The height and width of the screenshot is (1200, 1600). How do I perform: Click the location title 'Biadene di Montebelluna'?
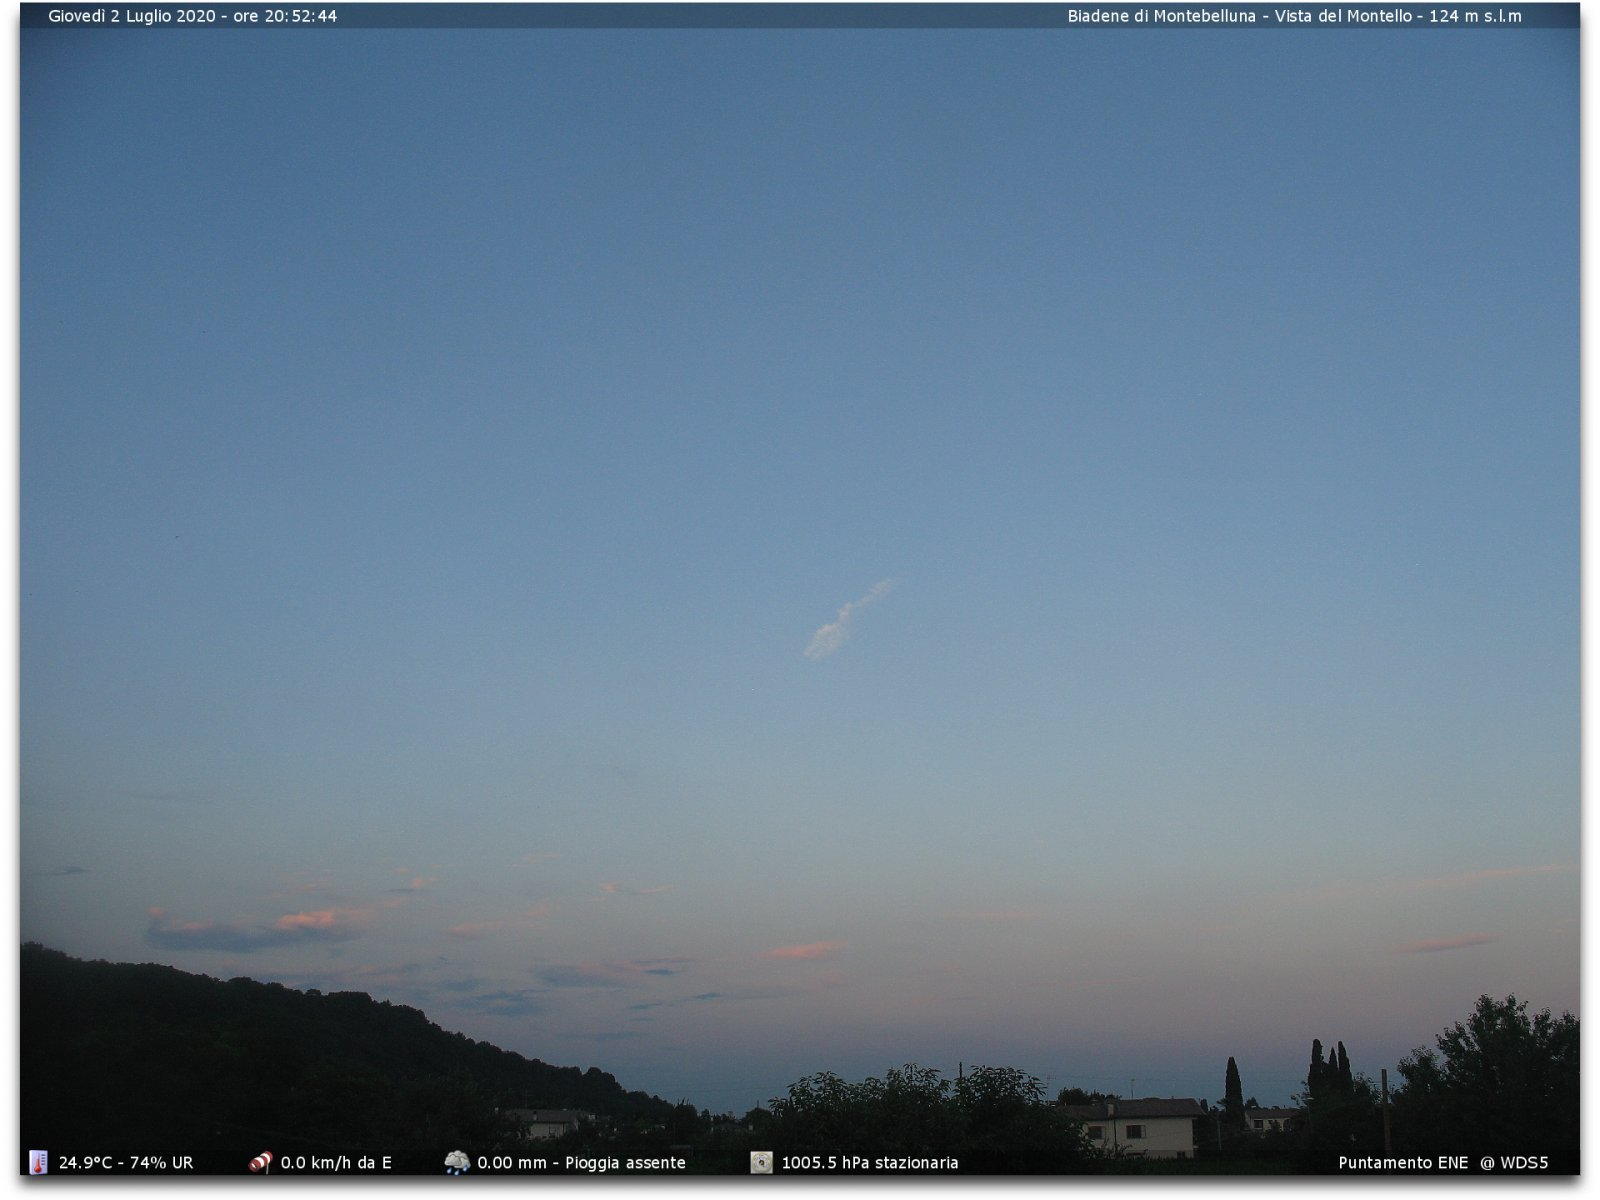click(x=1161, y=16)
